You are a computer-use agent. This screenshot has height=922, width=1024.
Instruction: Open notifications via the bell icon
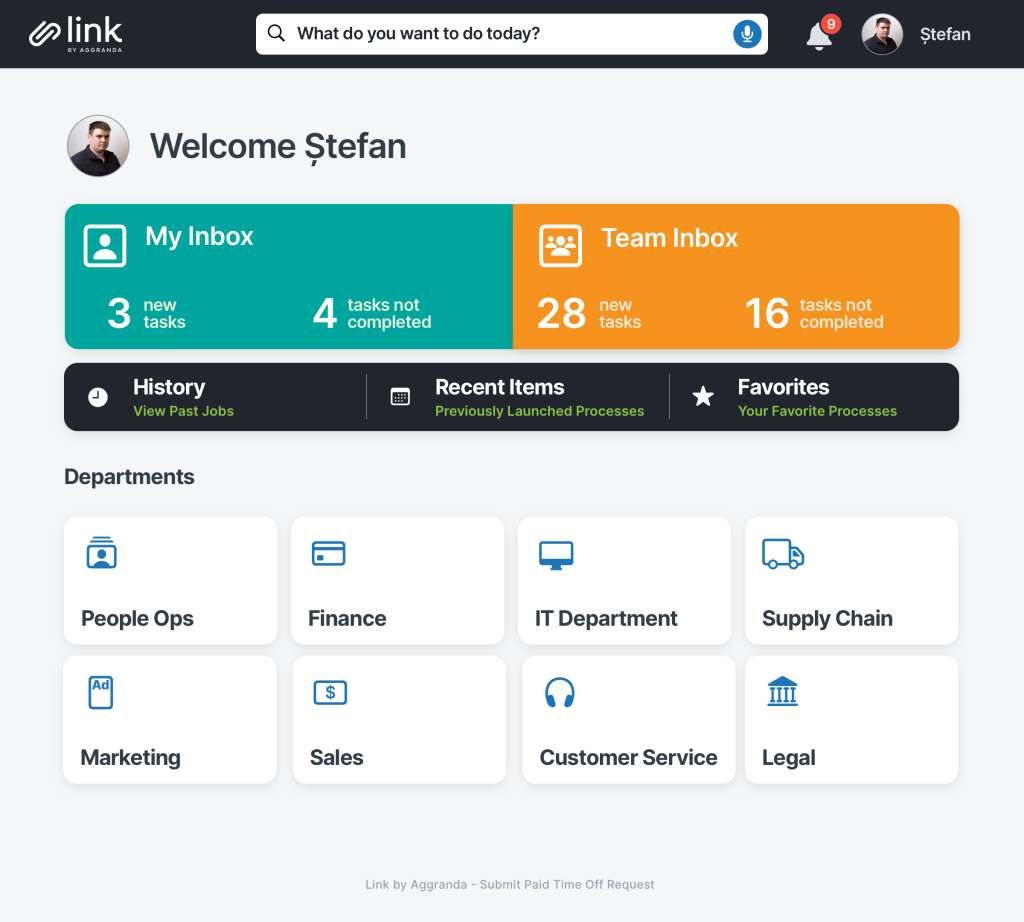point(817,35)
